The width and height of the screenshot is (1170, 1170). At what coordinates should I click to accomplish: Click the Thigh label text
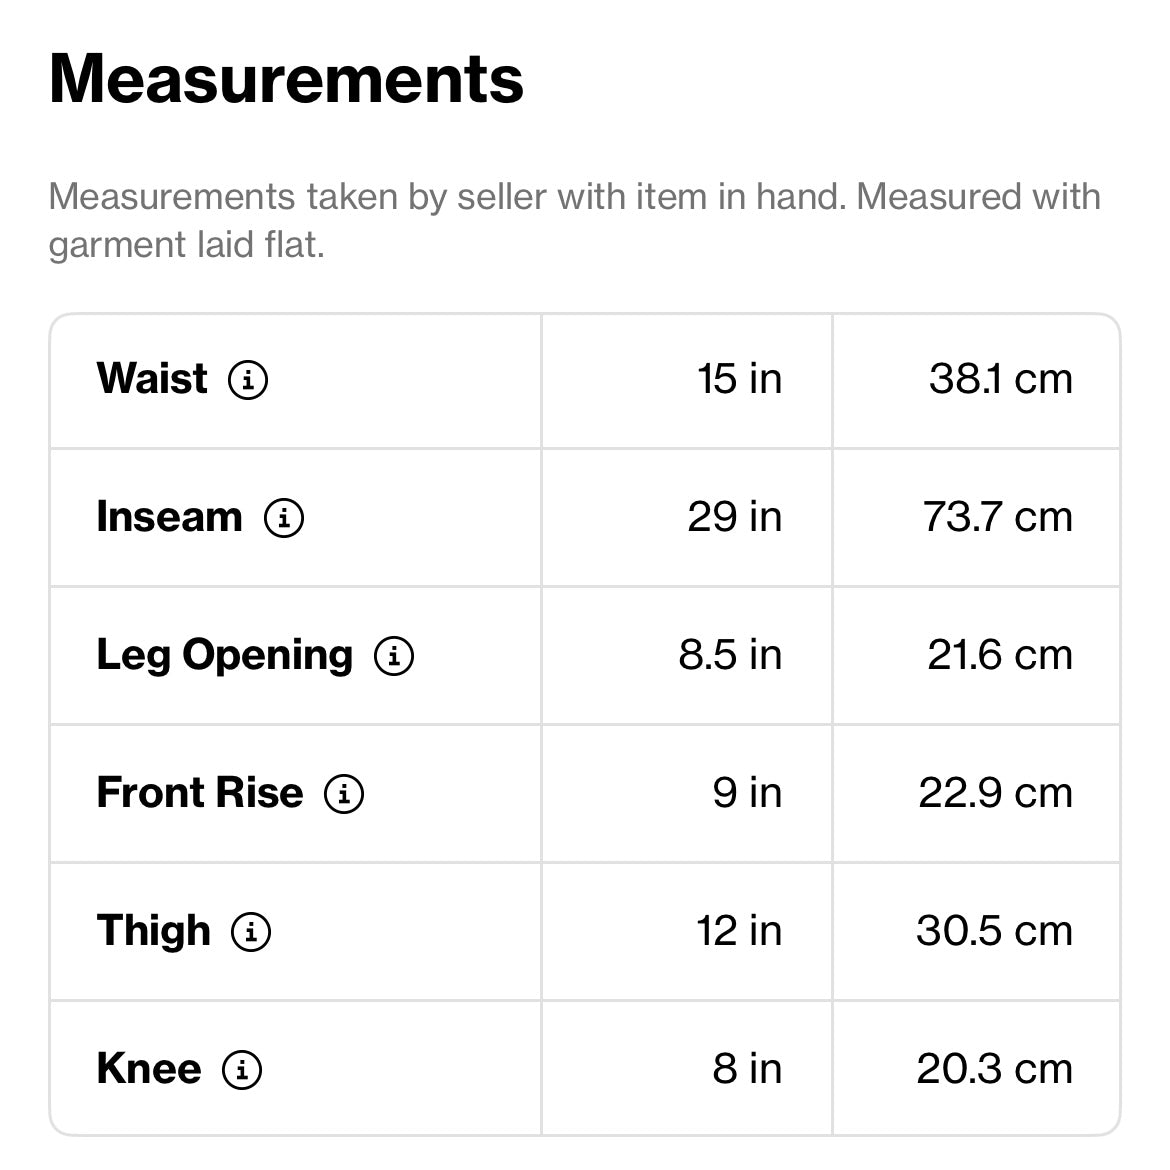154,931
